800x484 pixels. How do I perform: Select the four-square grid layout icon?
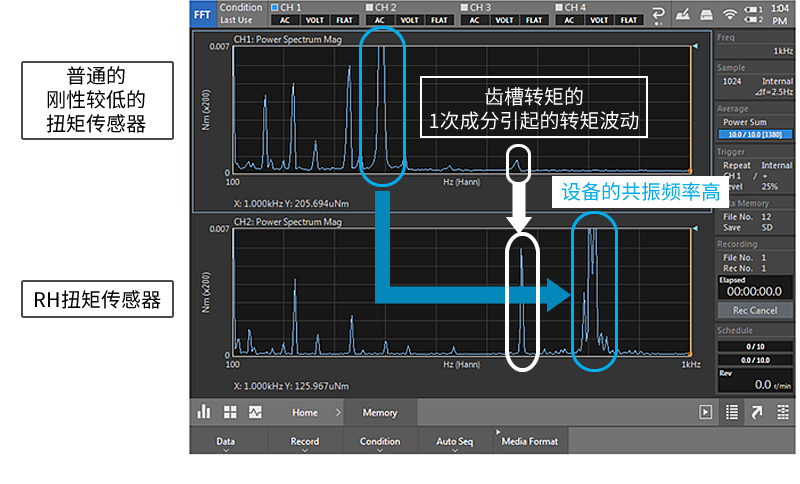229,412
